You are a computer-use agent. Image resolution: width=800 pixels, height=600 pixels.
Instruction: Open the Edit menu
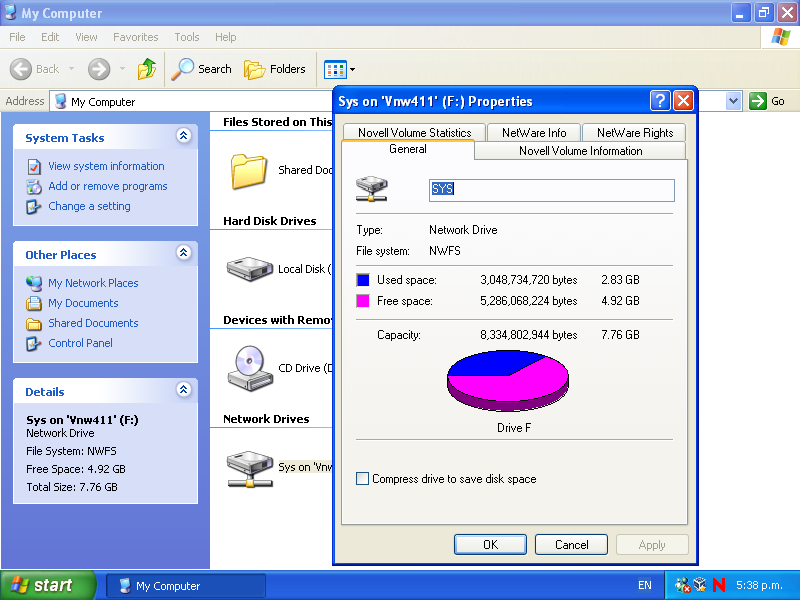point(50,37)
